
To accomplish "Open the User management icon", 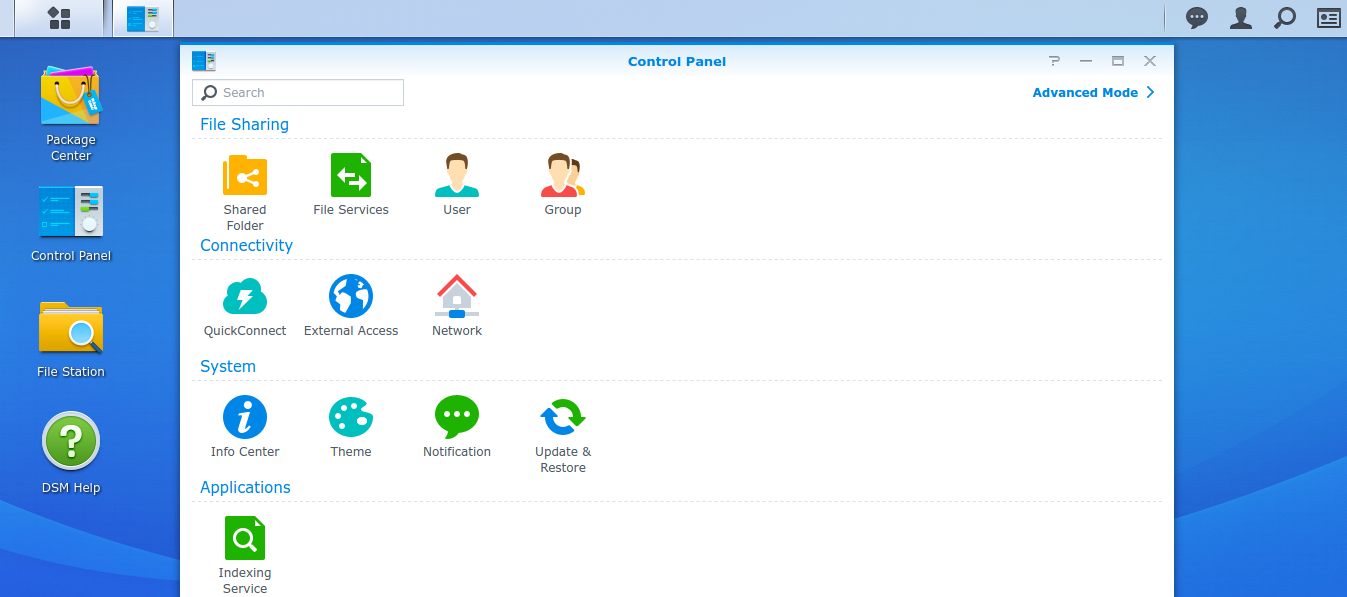I will [x=457, y=176].
